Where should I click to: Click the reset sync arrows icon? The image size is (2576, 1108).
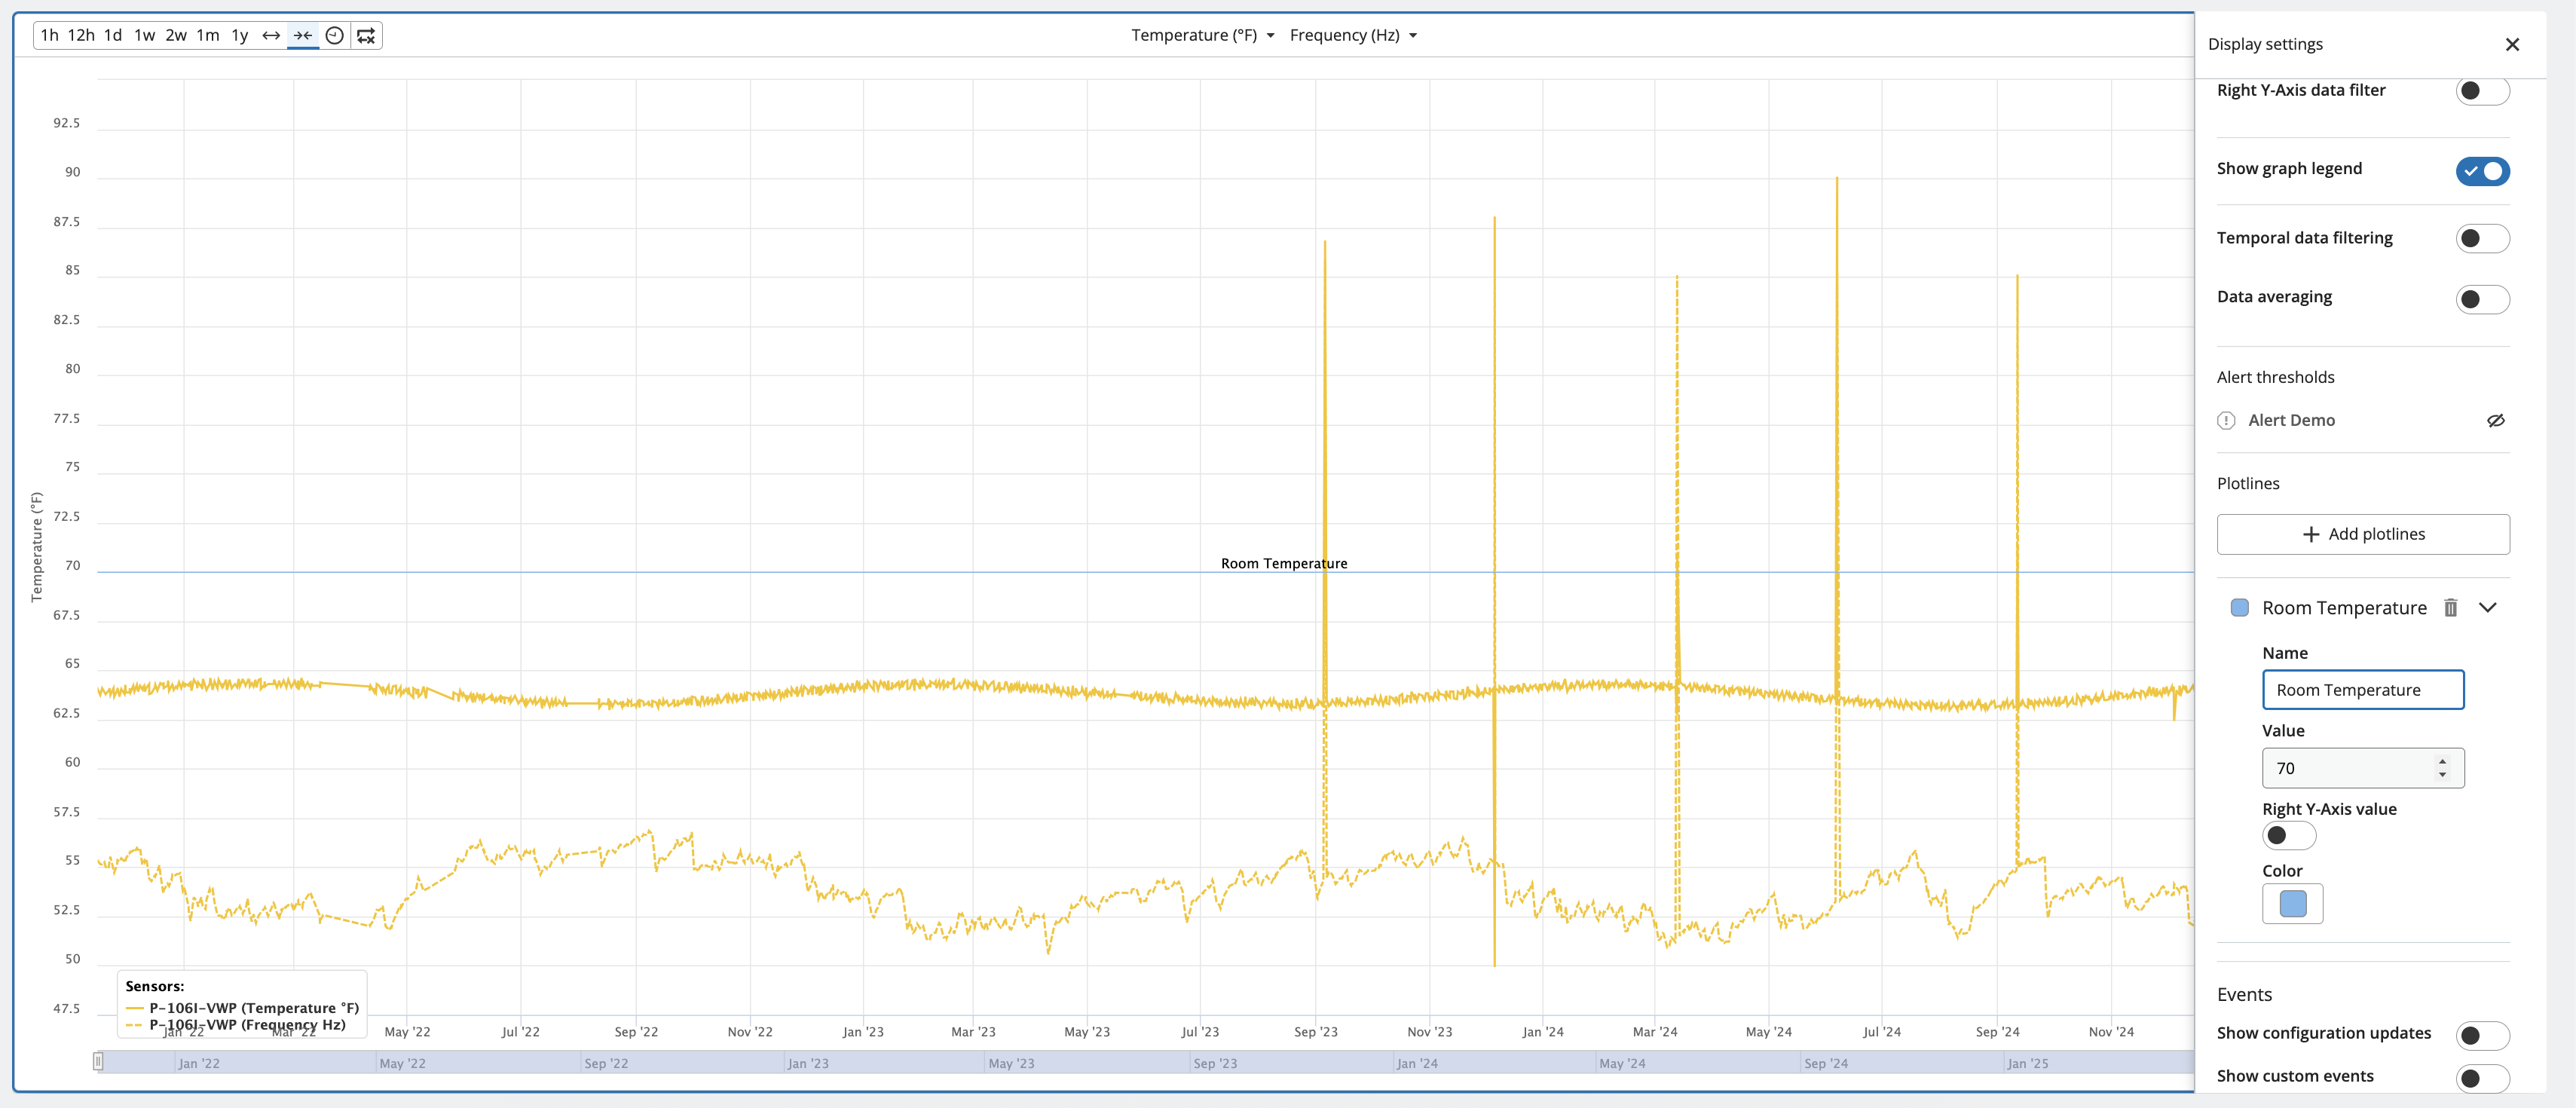point(366,36)
